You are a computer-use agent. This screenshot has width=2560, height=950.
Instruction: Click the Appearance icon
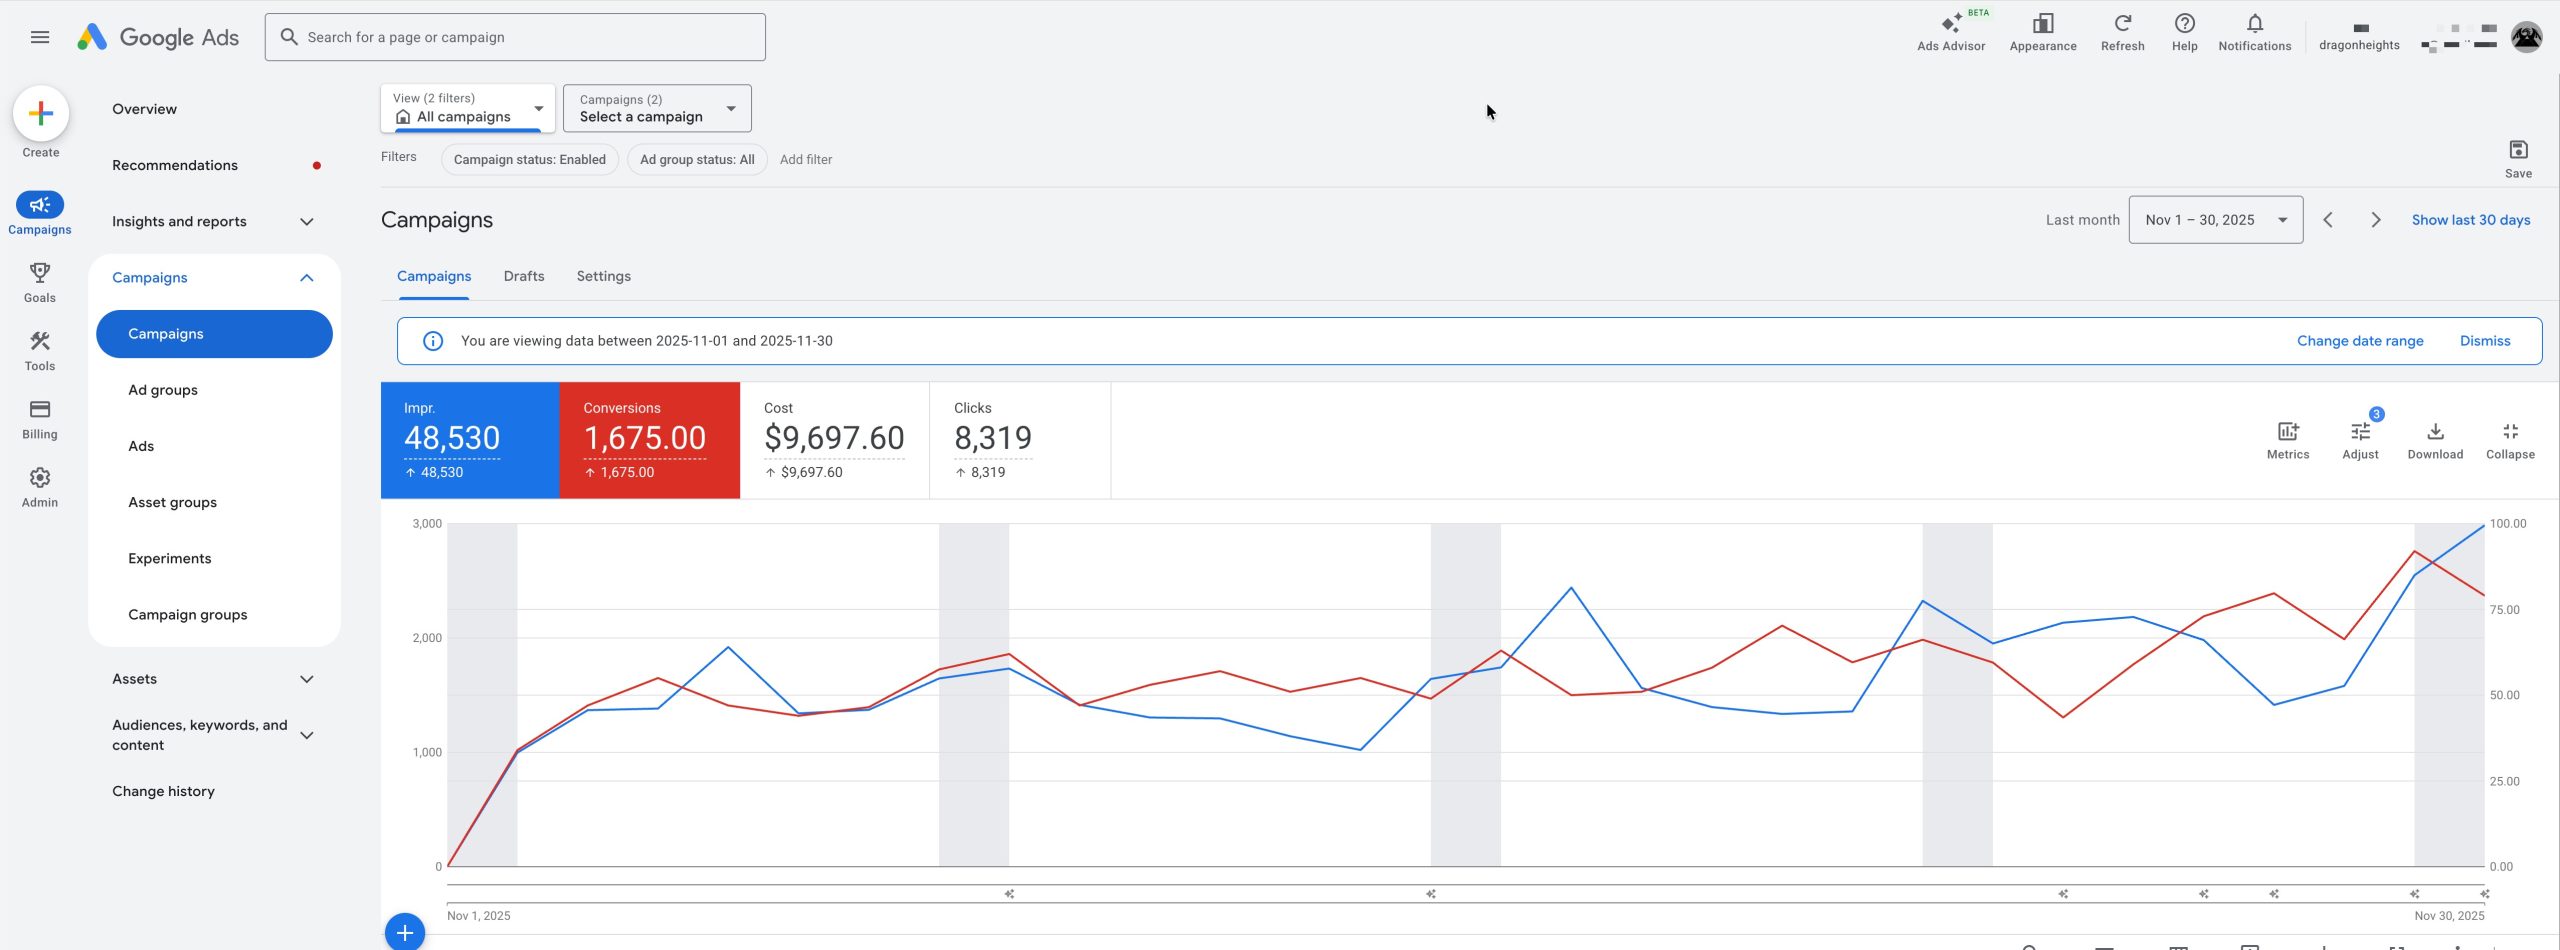[2042, 32]
